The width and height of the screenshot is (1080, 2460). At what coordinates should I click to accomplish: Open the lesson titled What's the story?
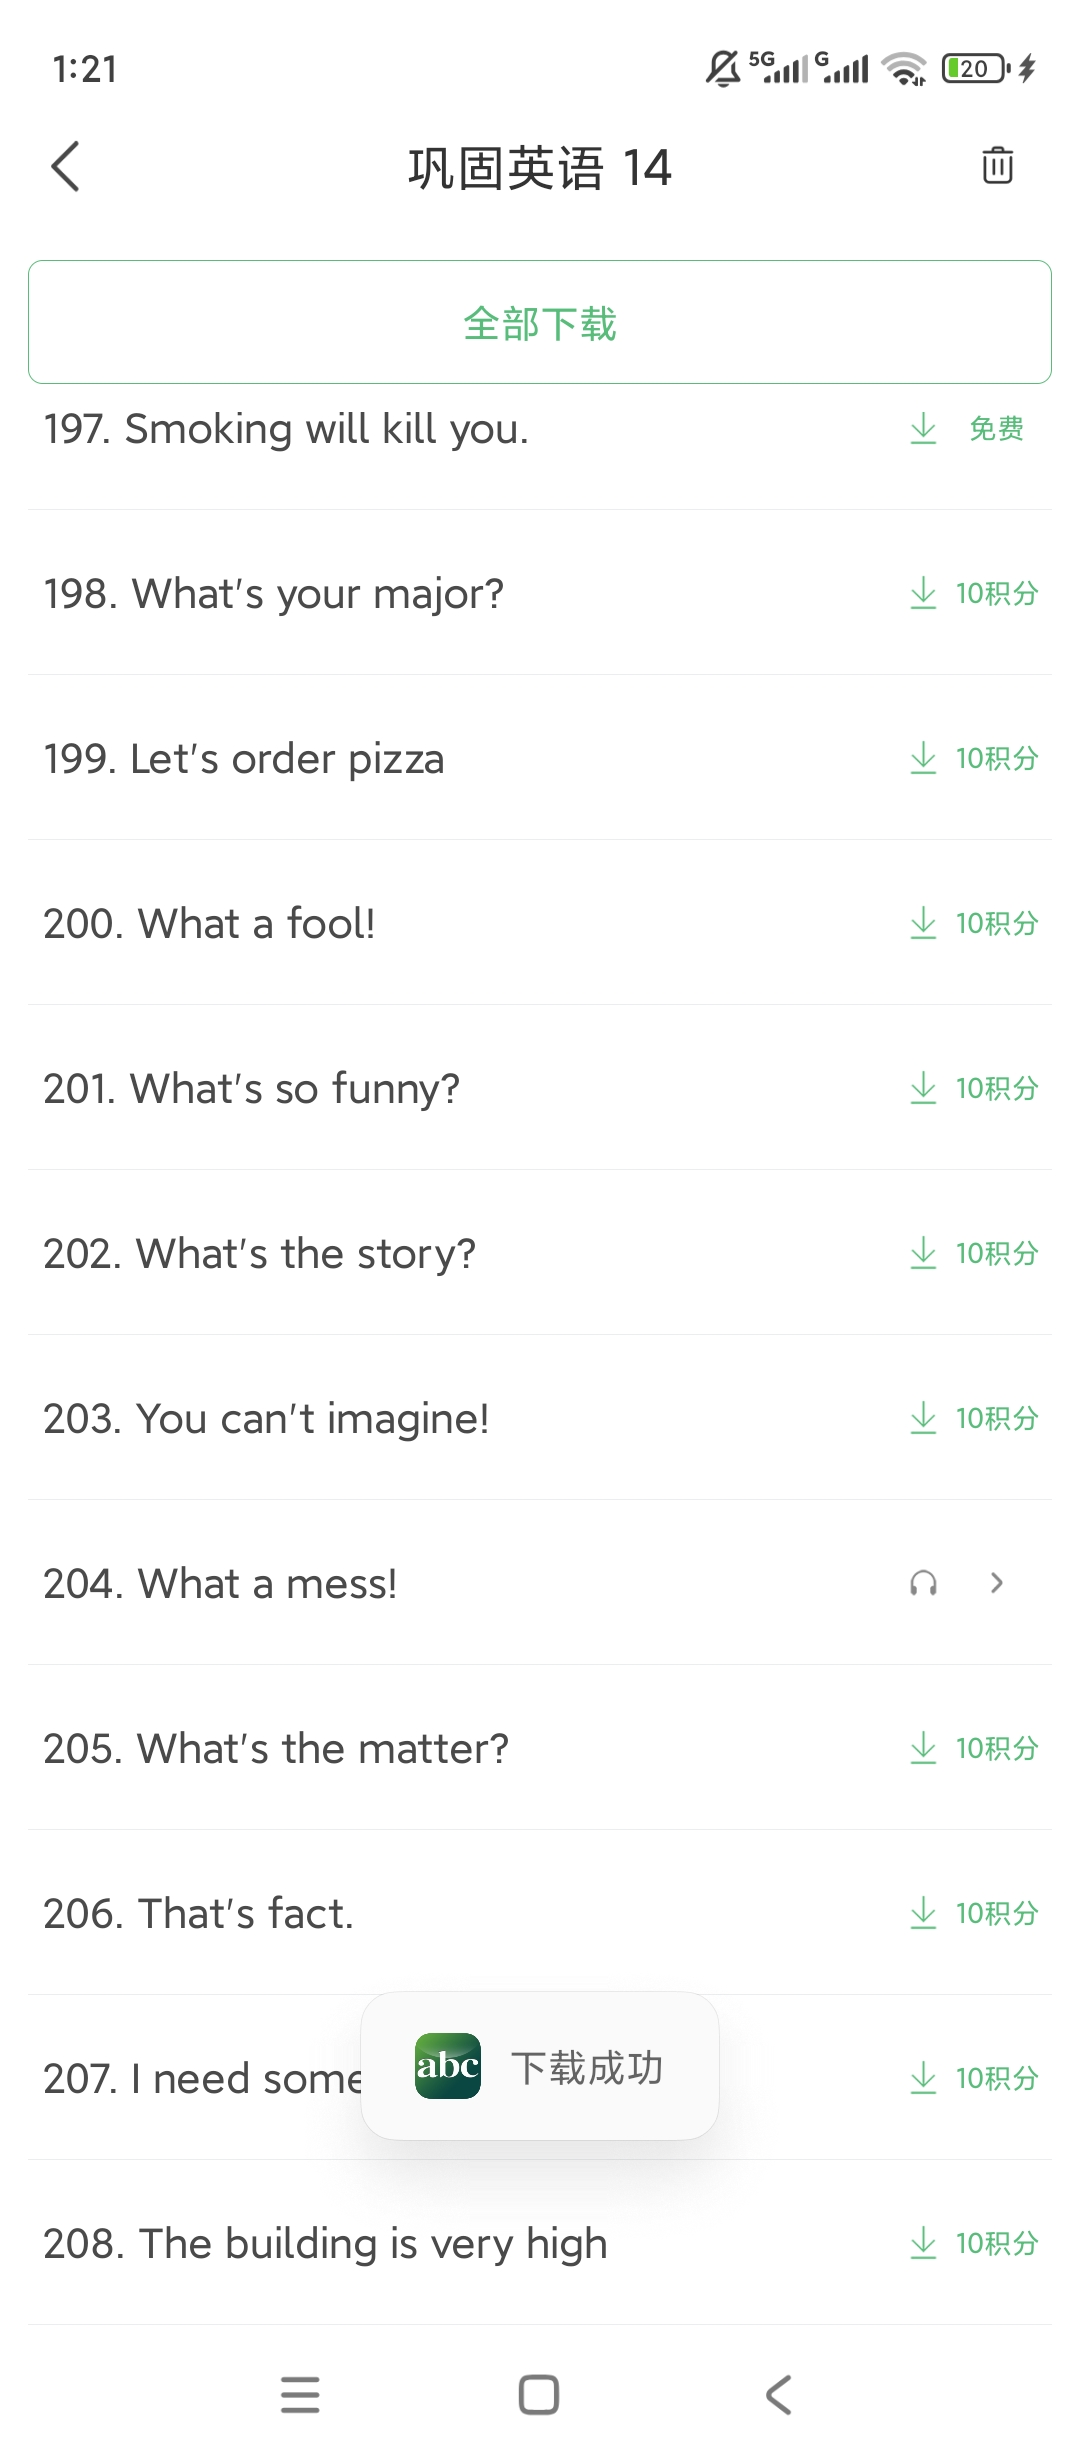[x=260, y=1253]
